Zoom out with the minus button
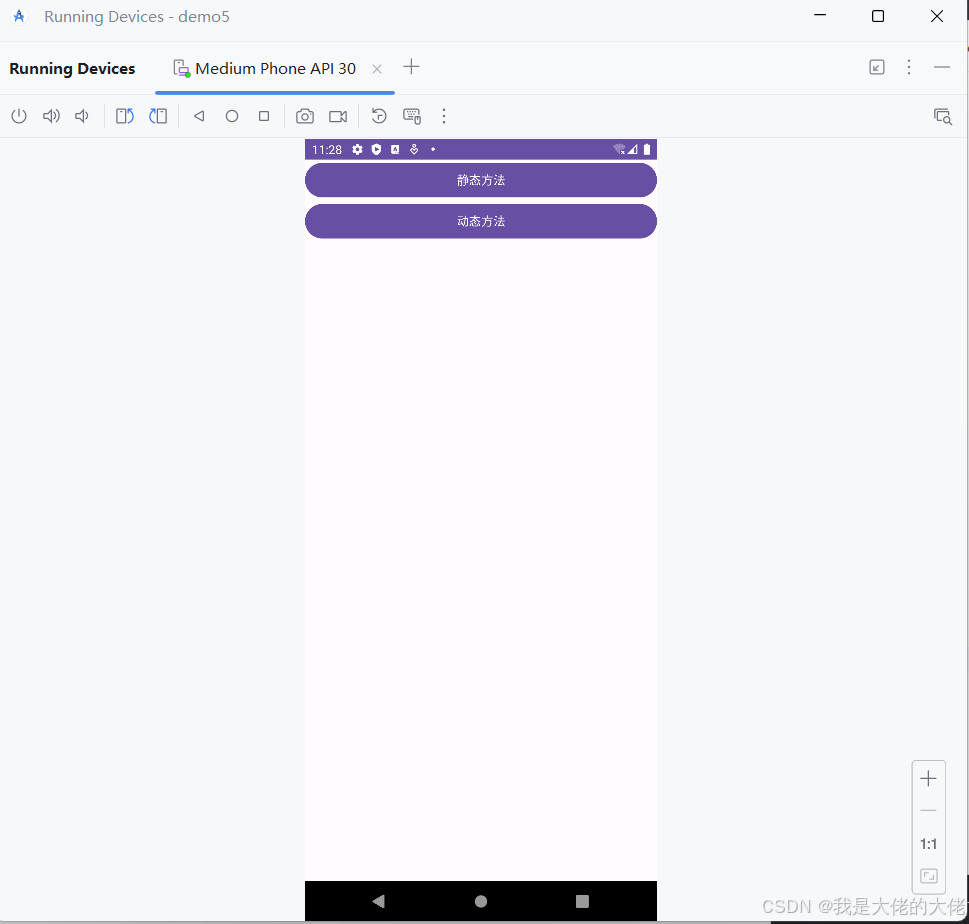This screenshot has height=924, width=969. [x=928, y=810]
